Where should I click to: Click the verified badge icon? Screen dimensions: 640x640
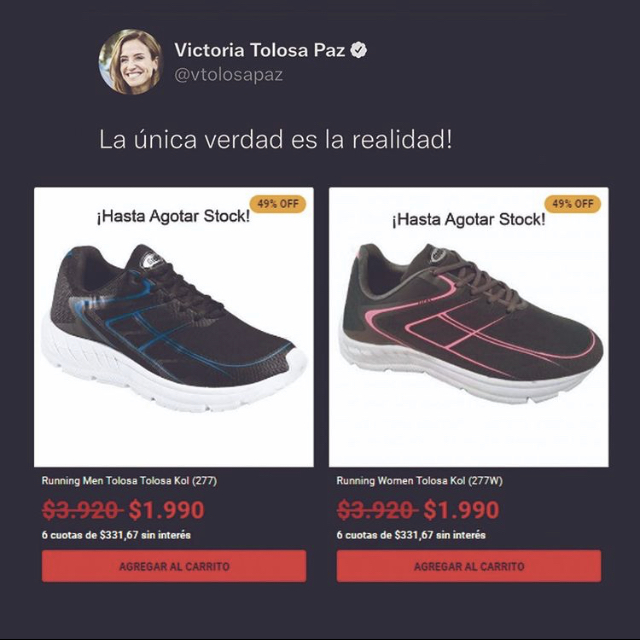(x=359, y=50)
